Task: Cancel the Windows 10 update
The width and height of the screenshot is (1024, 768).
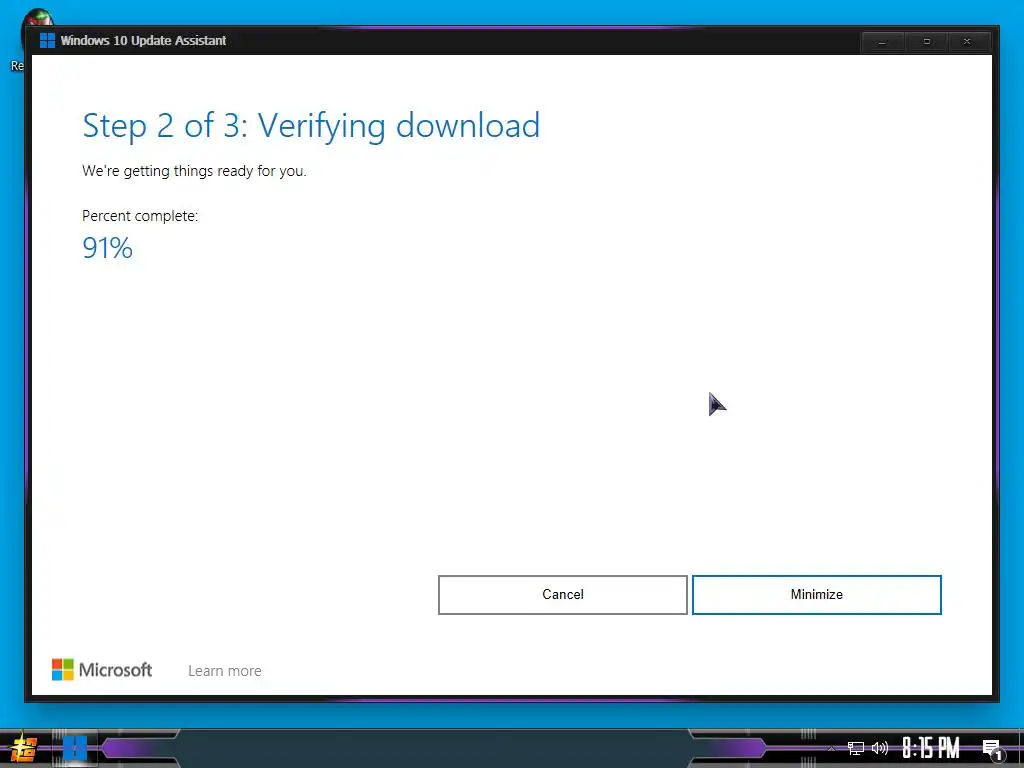Action: pos(562,594)
